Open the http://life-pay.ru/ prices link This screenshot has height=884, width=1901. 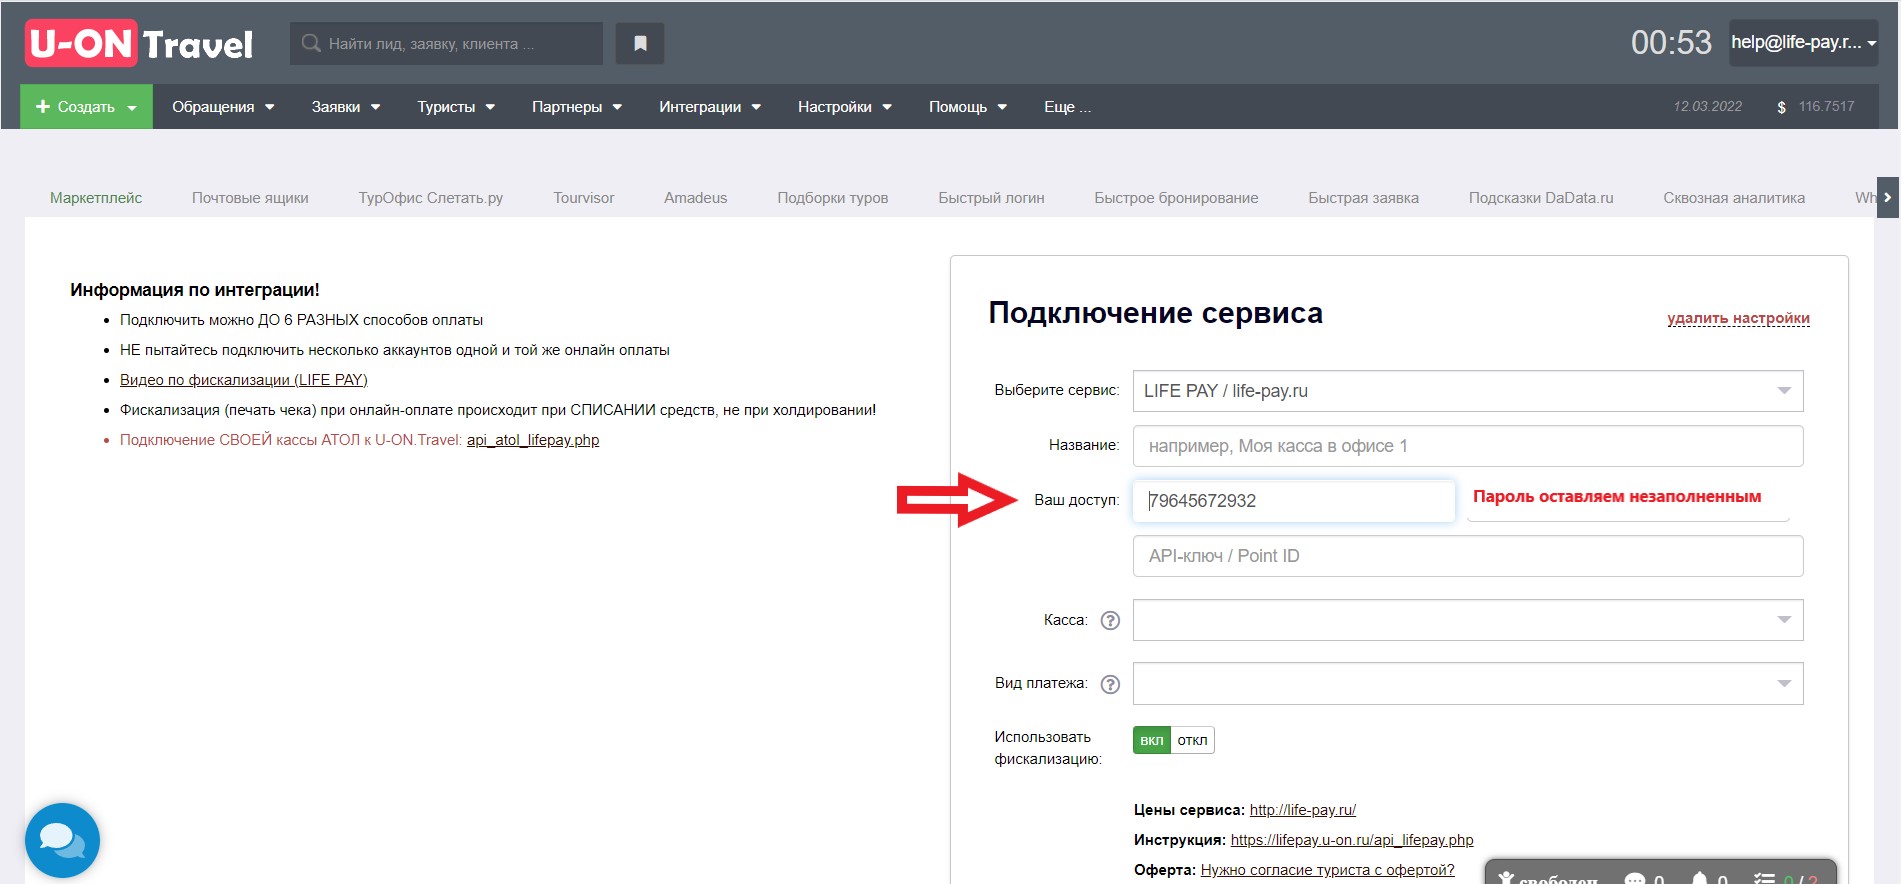1303,810
